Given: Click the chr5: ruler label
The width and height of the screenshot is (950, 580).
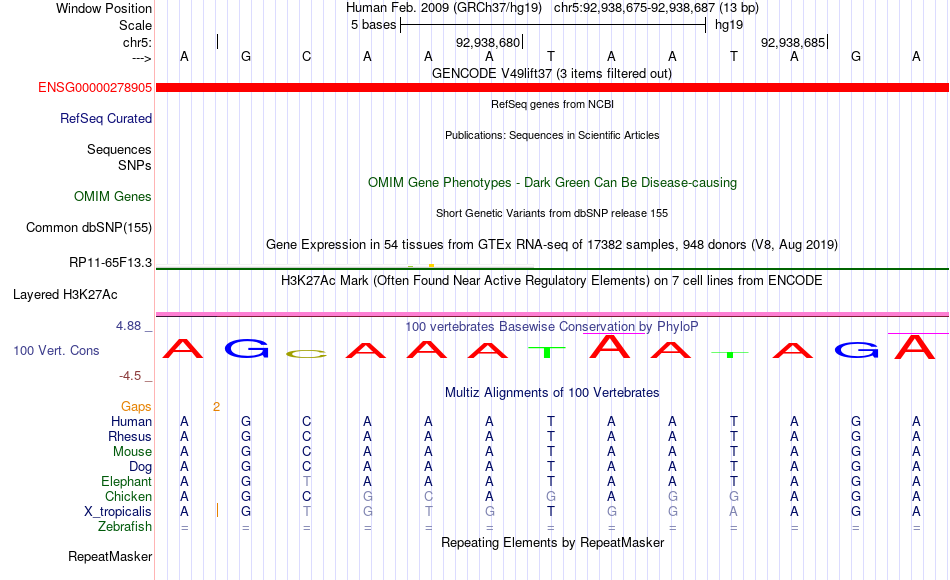Looking at the screenshot, I should click(x=137, y=42).
